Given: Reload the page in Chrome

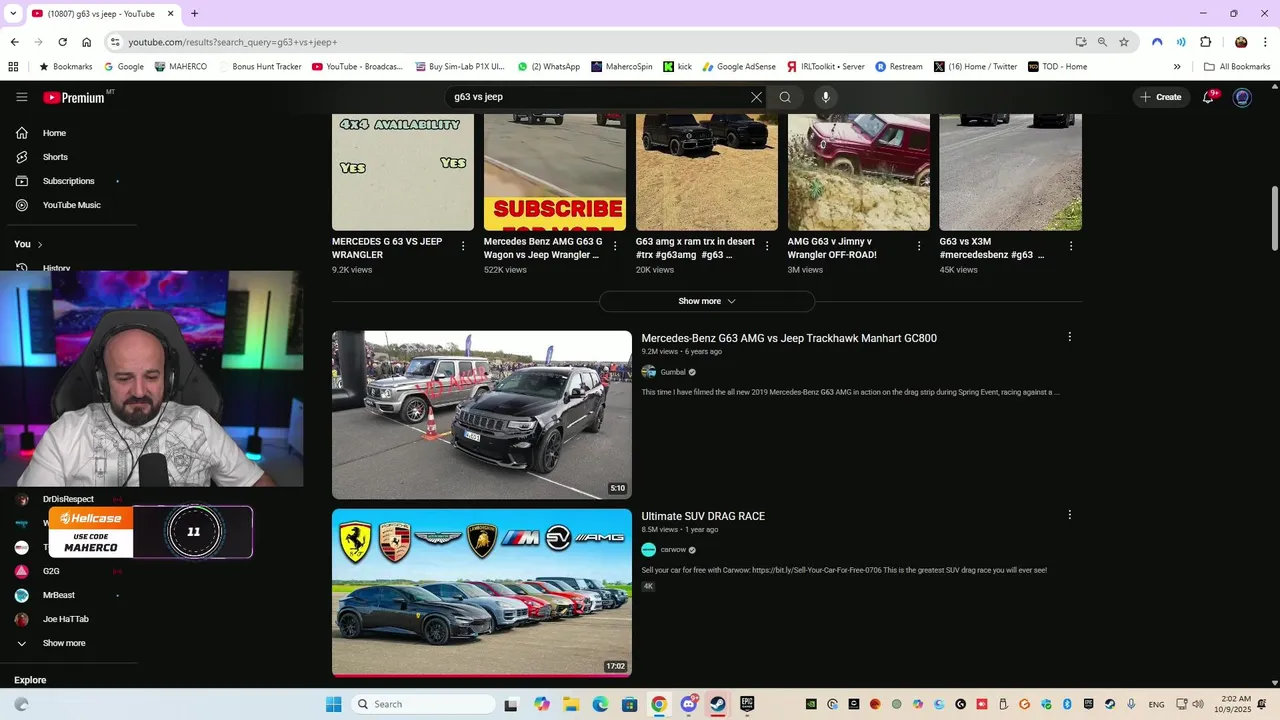Looking at the screenshot, I should tap(62, 42).
